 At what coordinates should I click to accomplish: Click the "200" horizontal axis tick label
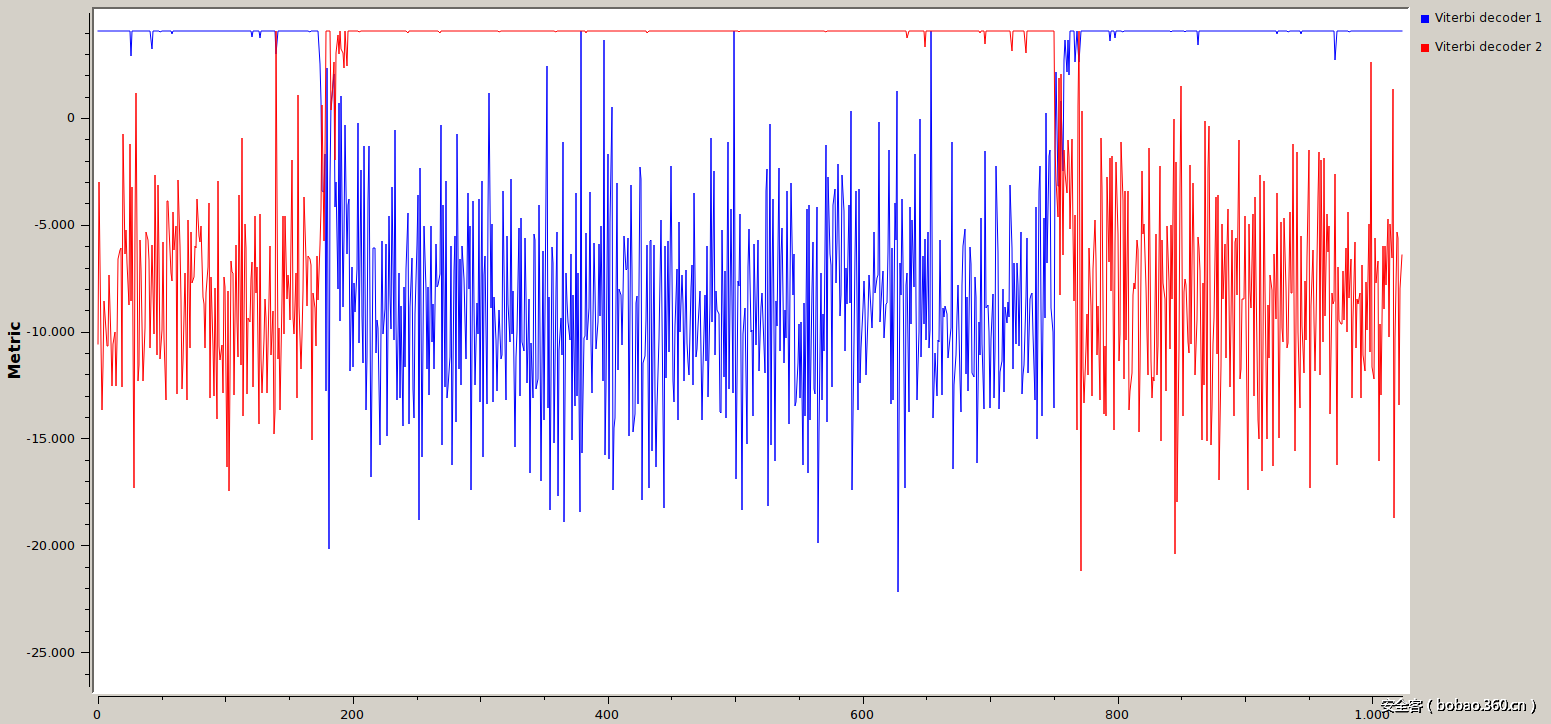352,715
